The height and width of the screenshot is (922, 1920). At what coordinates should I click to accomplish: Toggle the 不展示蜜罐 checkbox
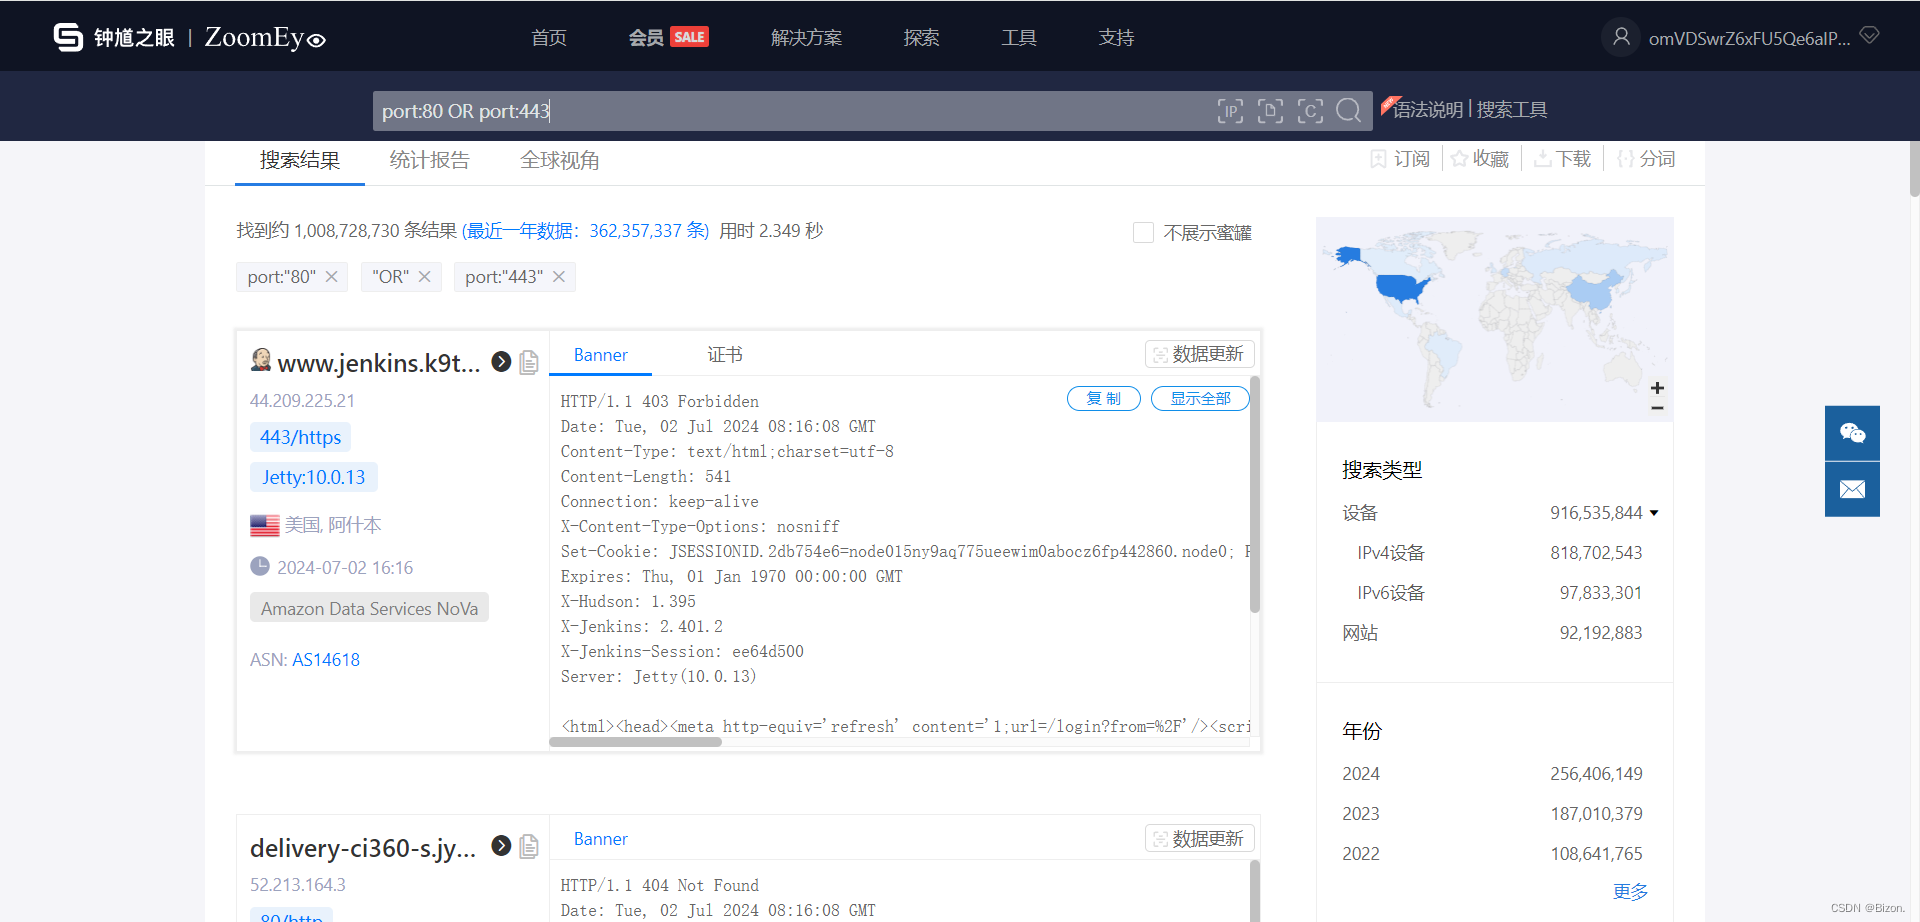point(1143,232)
